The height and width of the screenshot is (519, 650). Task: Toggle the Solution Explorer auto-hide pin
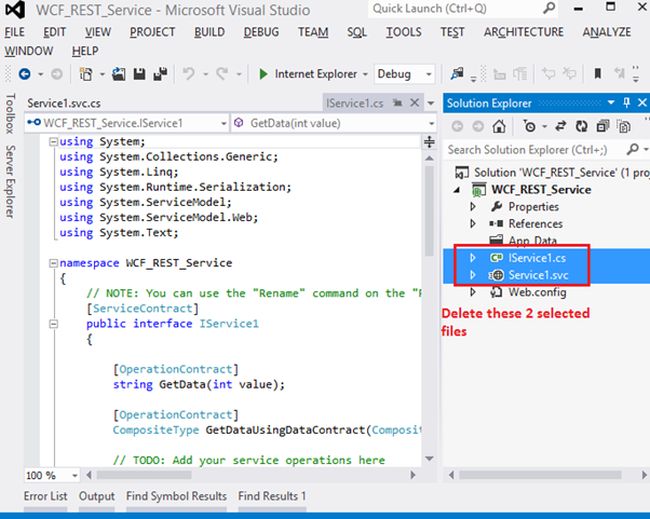point(627,103)
